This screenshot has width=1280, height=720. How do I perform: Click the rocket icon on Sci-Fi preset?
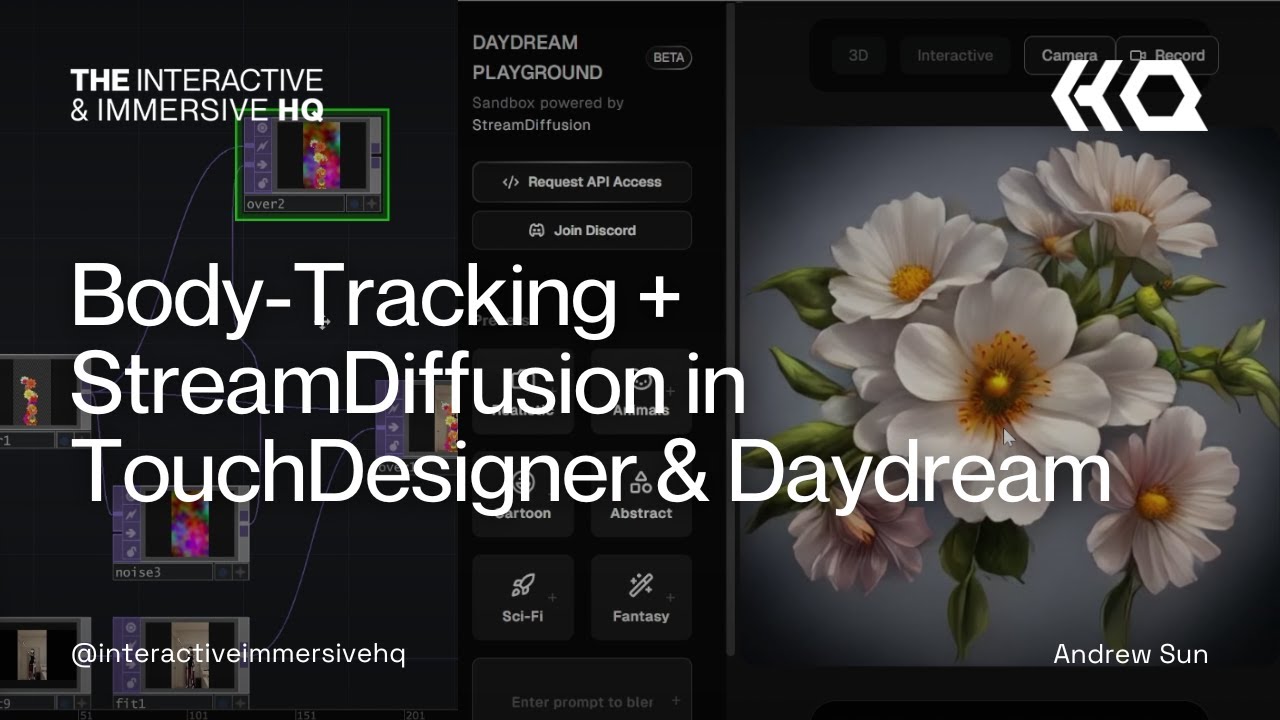[522, 585]
